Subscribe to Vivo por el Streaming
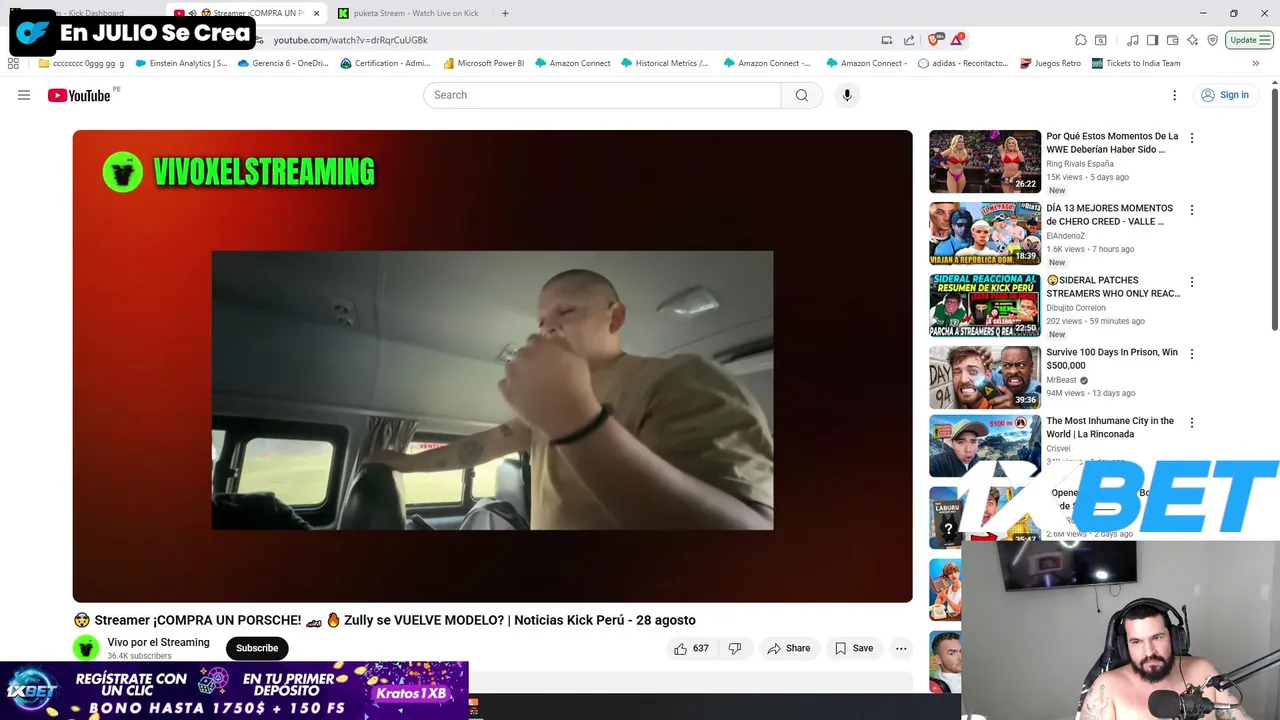This screenshot has width=1280, height=720. point(257,648)
